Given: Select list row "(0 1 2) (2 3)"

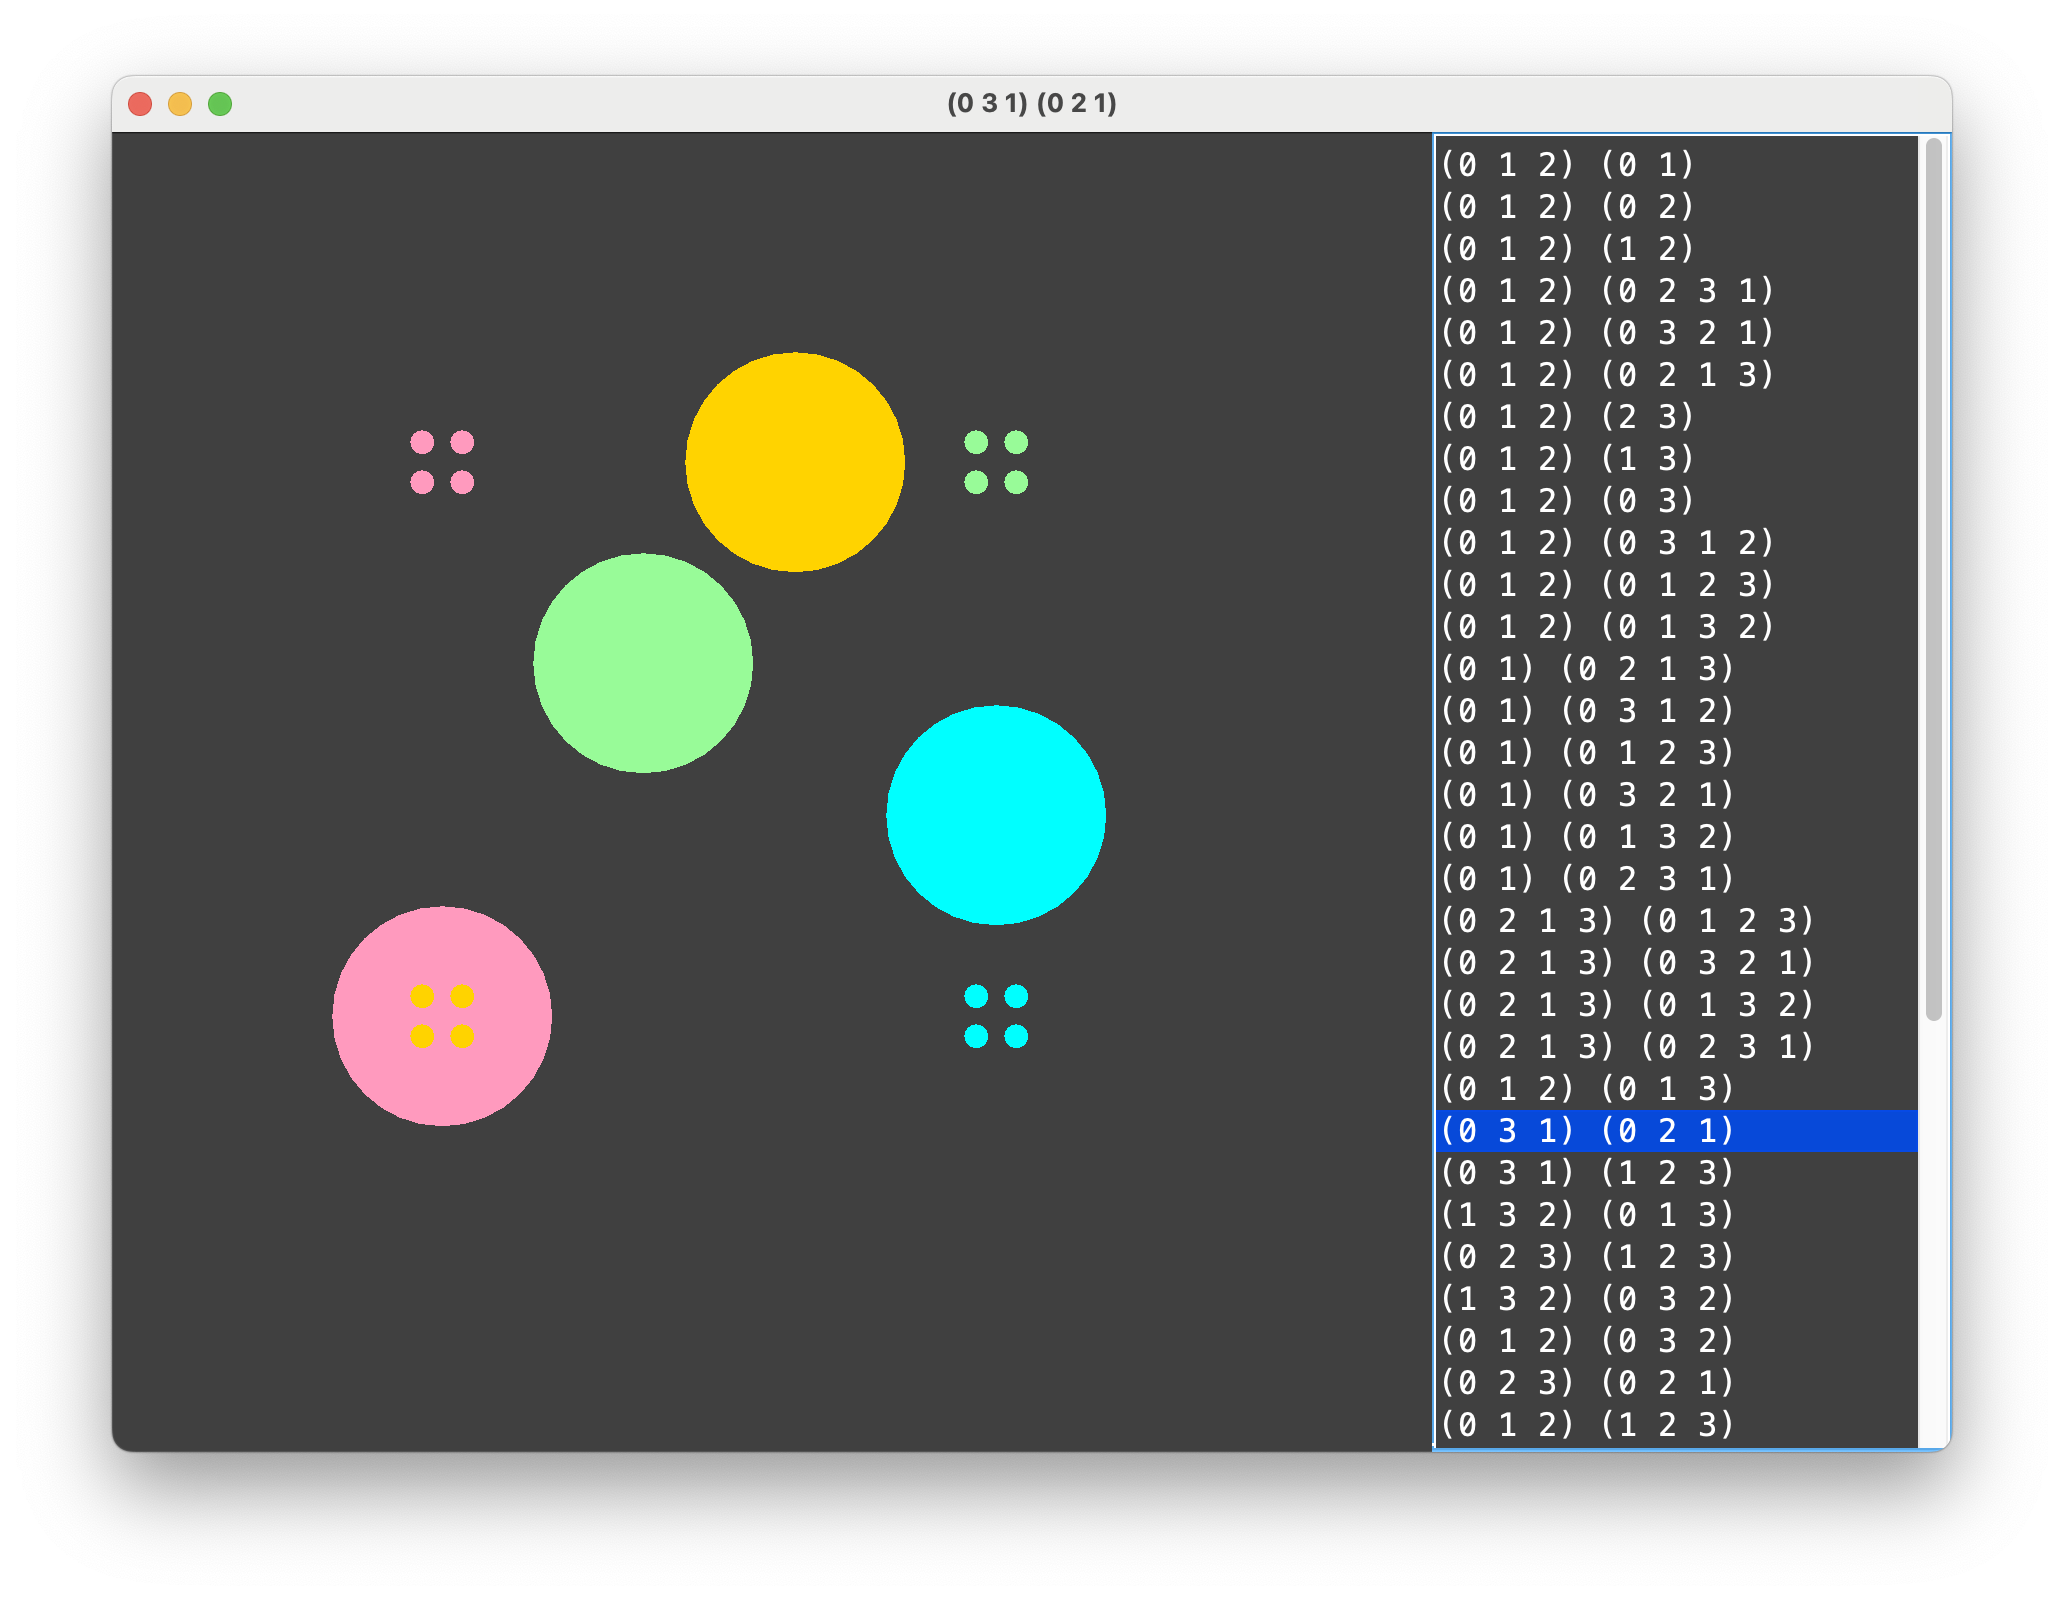Looking at the screenshot, I should click(1676, 416).
